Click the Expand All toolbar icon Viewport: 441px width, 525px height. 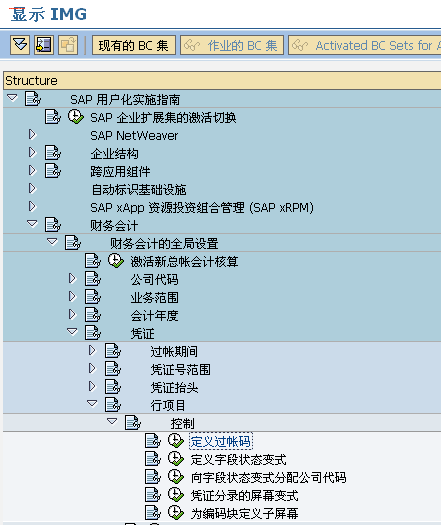pyautogui.click(x=20, y=45)
